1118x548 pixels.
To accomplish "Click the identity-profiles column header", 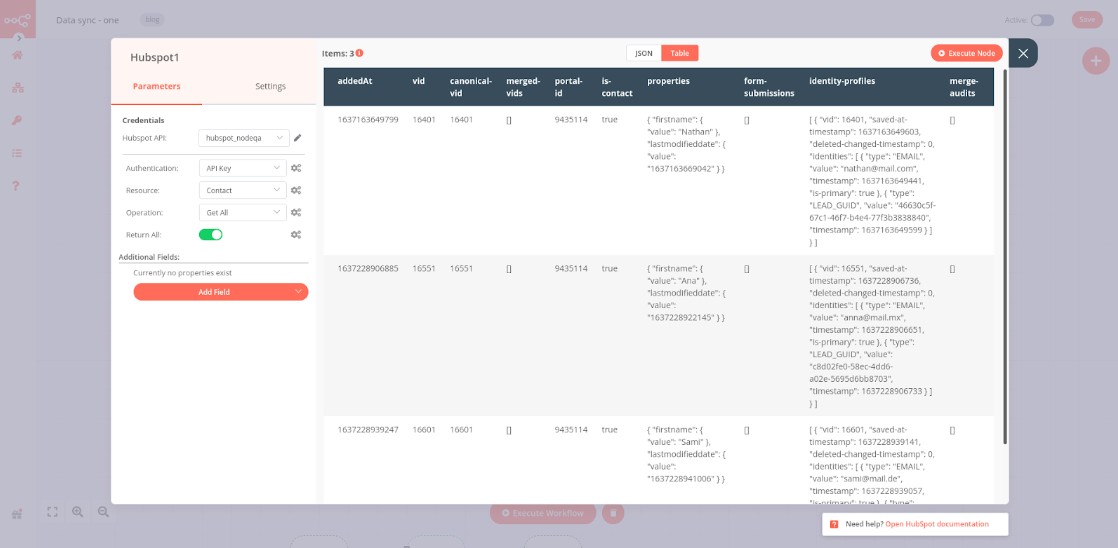I will (842, 81).
